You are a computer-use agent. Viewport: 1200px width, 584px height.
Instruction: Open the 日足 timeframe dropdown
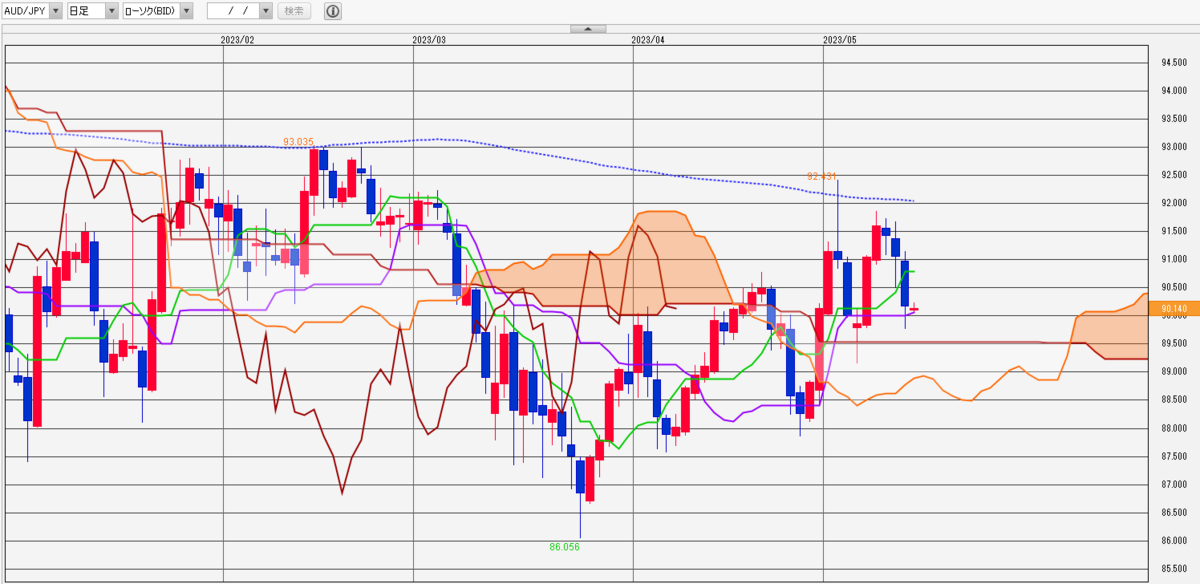point(92,11)
